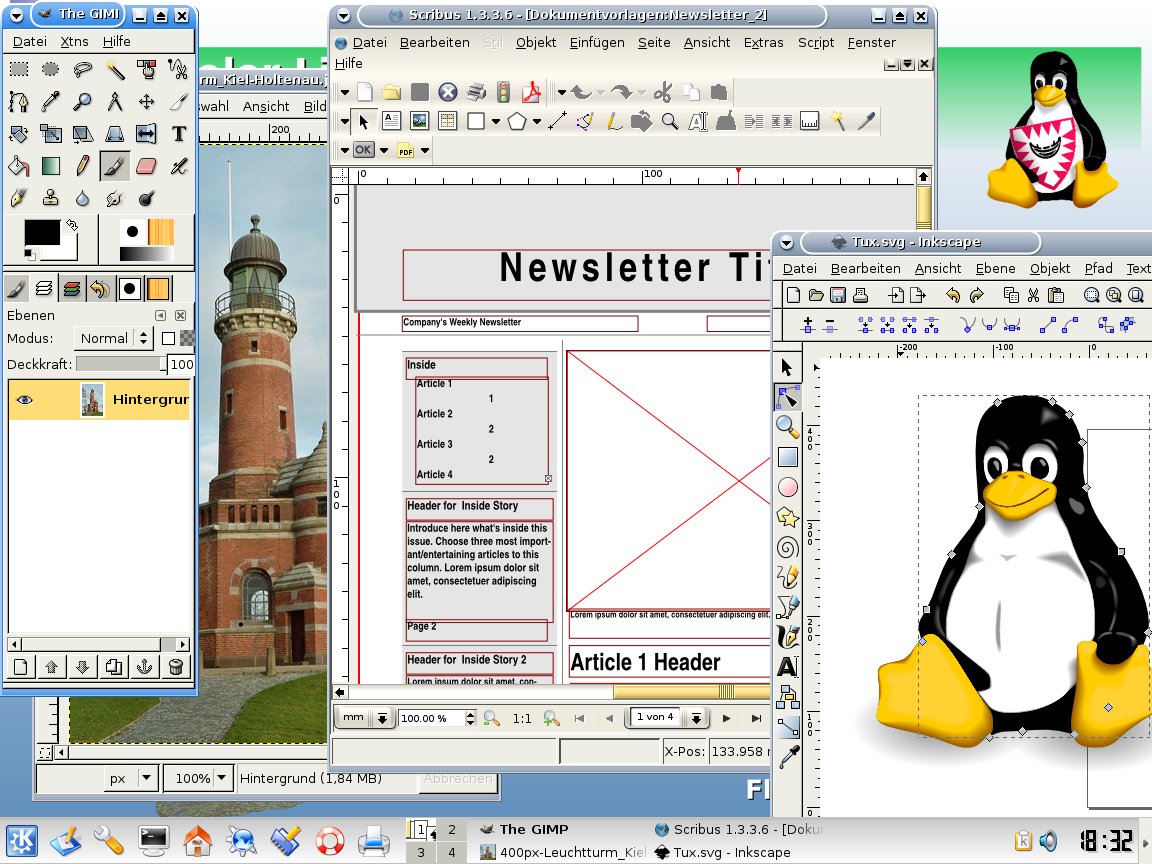This screenshot has width=1152, height=864.
Task: Pick the GIMP fuzzy select wand
Action: coord(115,69)
